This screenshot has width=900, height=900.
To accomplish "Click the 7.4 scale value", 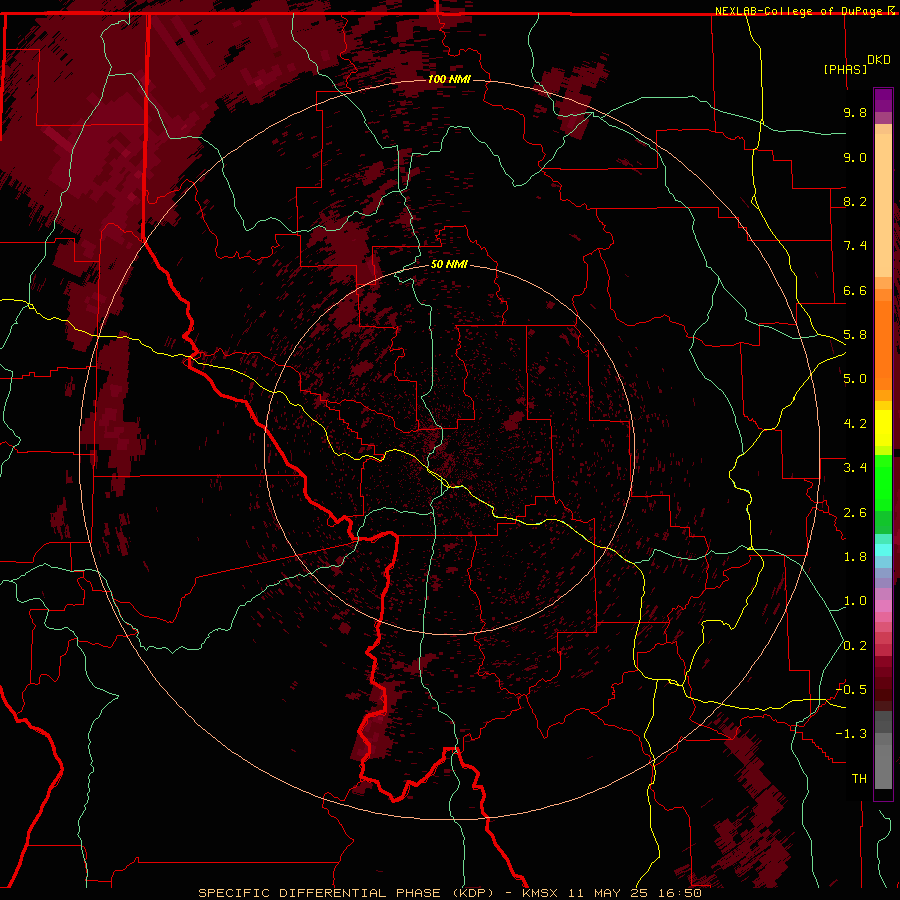I will pyautogui.click(x=855, y=246).
